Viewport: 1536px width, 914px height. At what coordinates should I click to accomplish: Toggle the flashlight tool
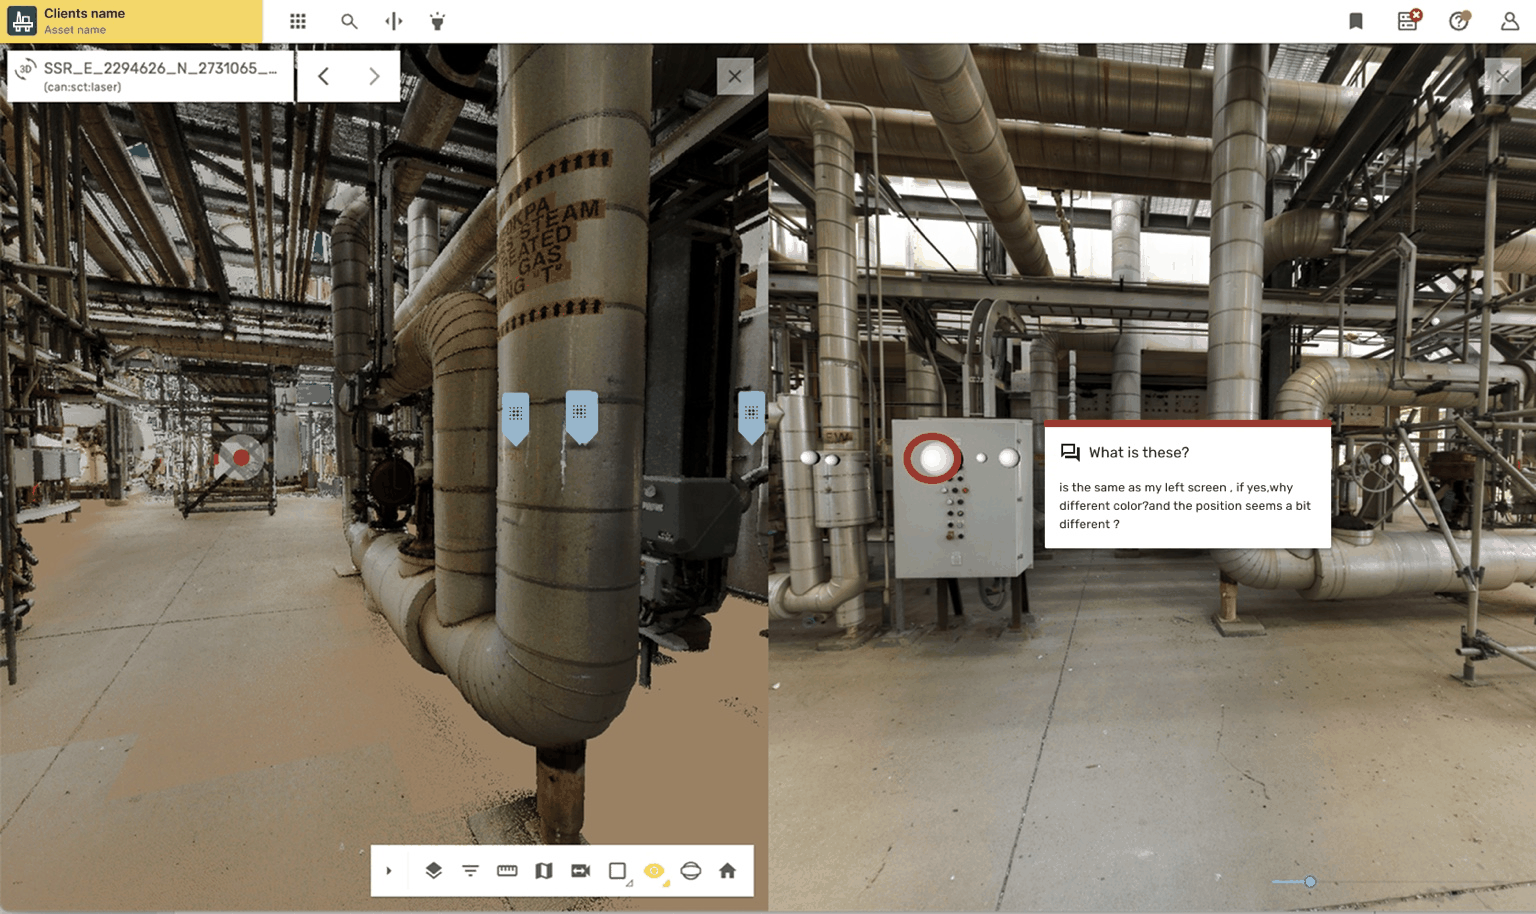point(437,21)
